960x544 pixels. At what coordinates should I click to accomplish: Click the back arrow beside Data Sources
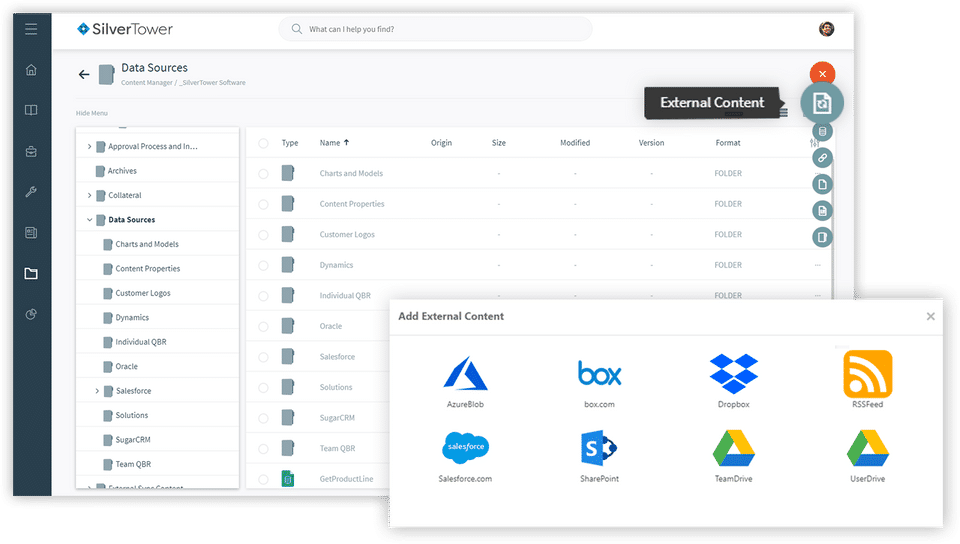[x=84, y=75]
